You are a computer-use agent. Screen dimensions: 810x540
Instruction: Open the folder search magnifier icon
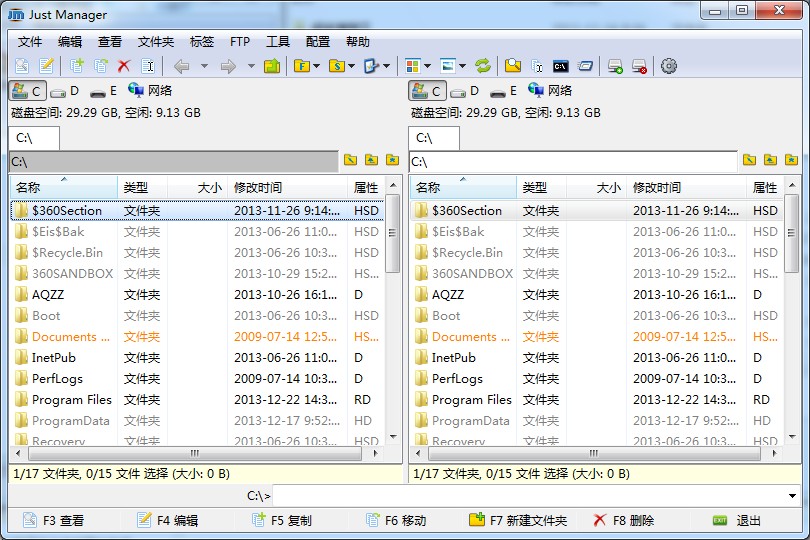513,66
